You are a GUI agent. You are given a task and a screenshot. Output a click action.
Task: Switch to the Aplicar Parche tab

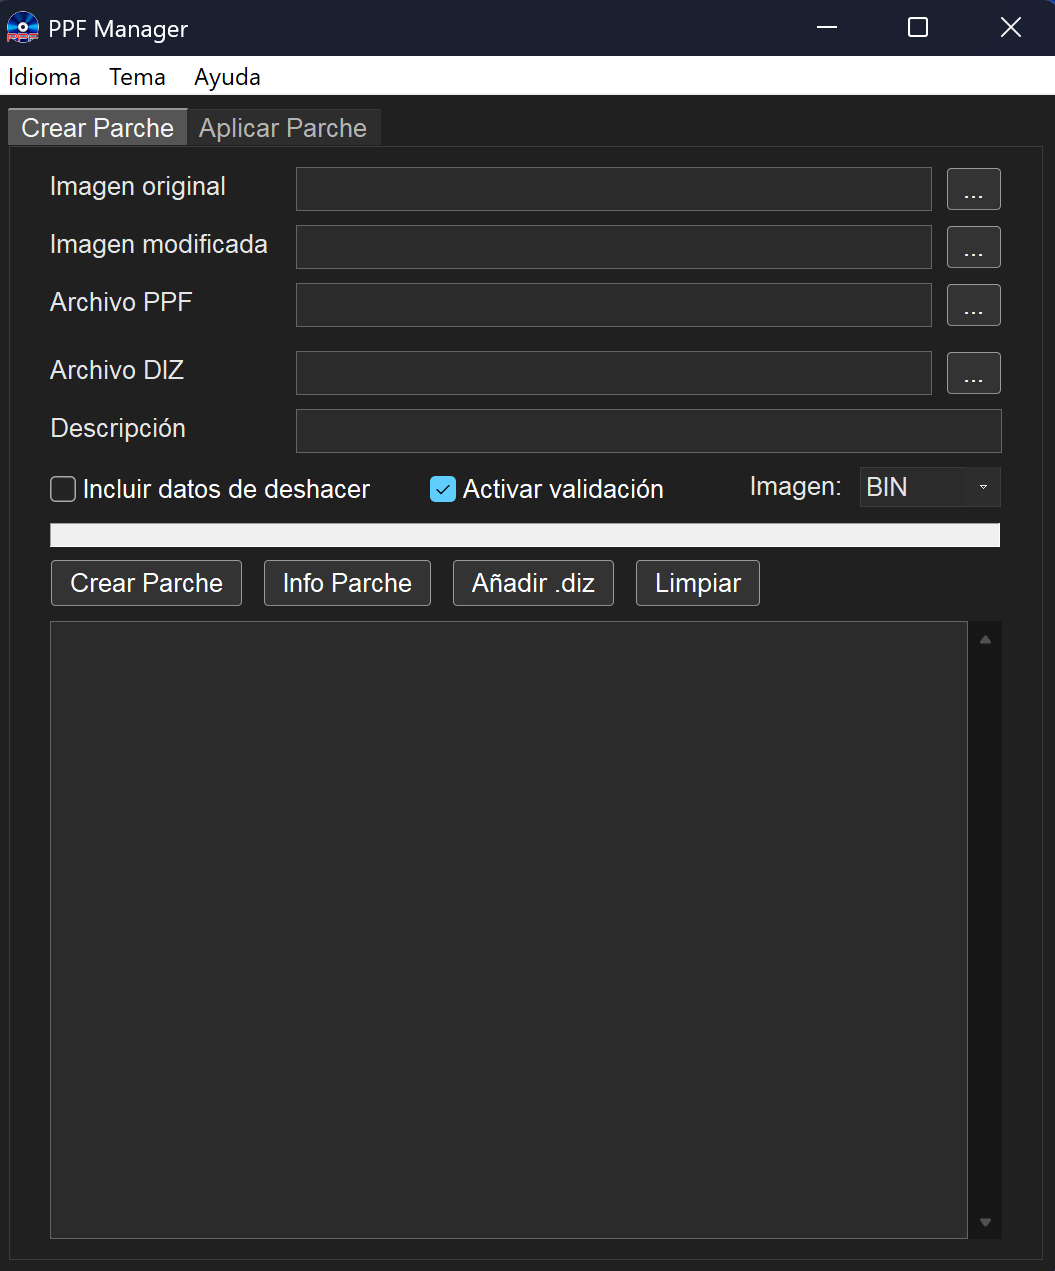pos(283,128)
